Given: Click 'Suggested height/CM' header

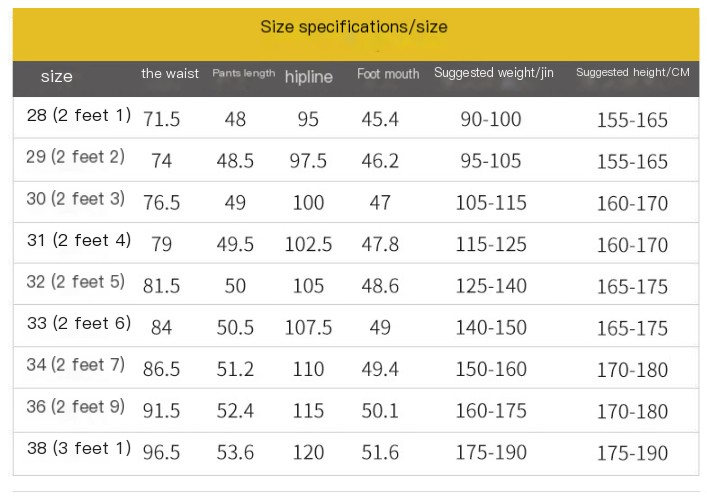Looking at the screenshot, I should (x=633, y=72).
